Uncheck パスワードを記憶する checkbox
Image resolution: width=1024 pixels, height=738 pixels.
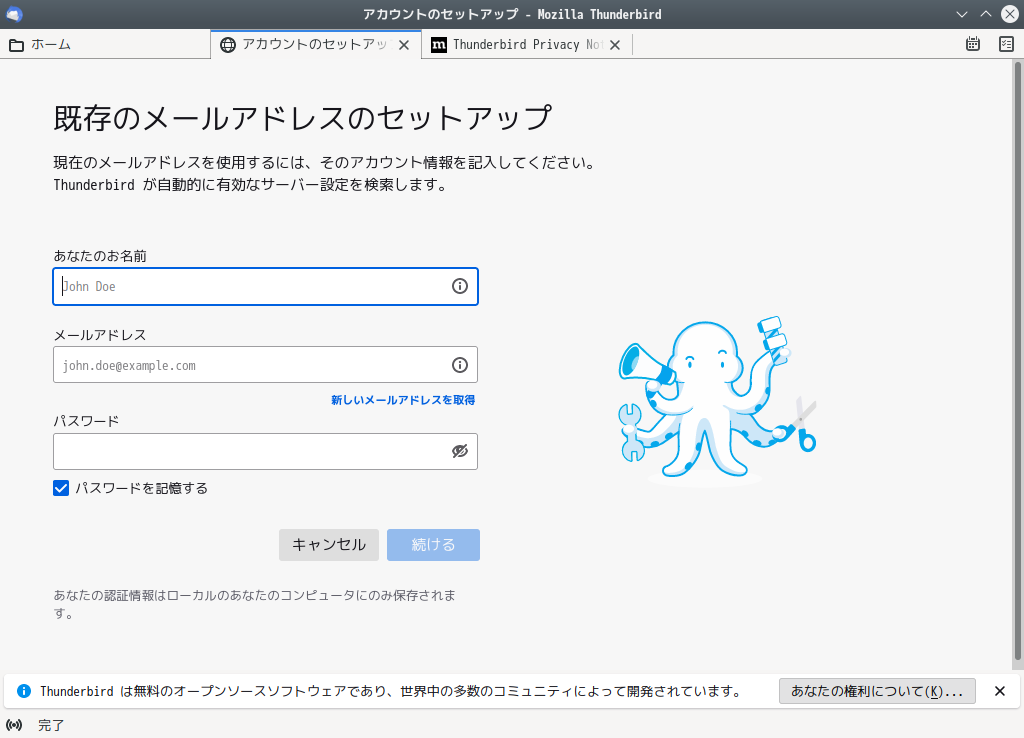coord(61,488)
